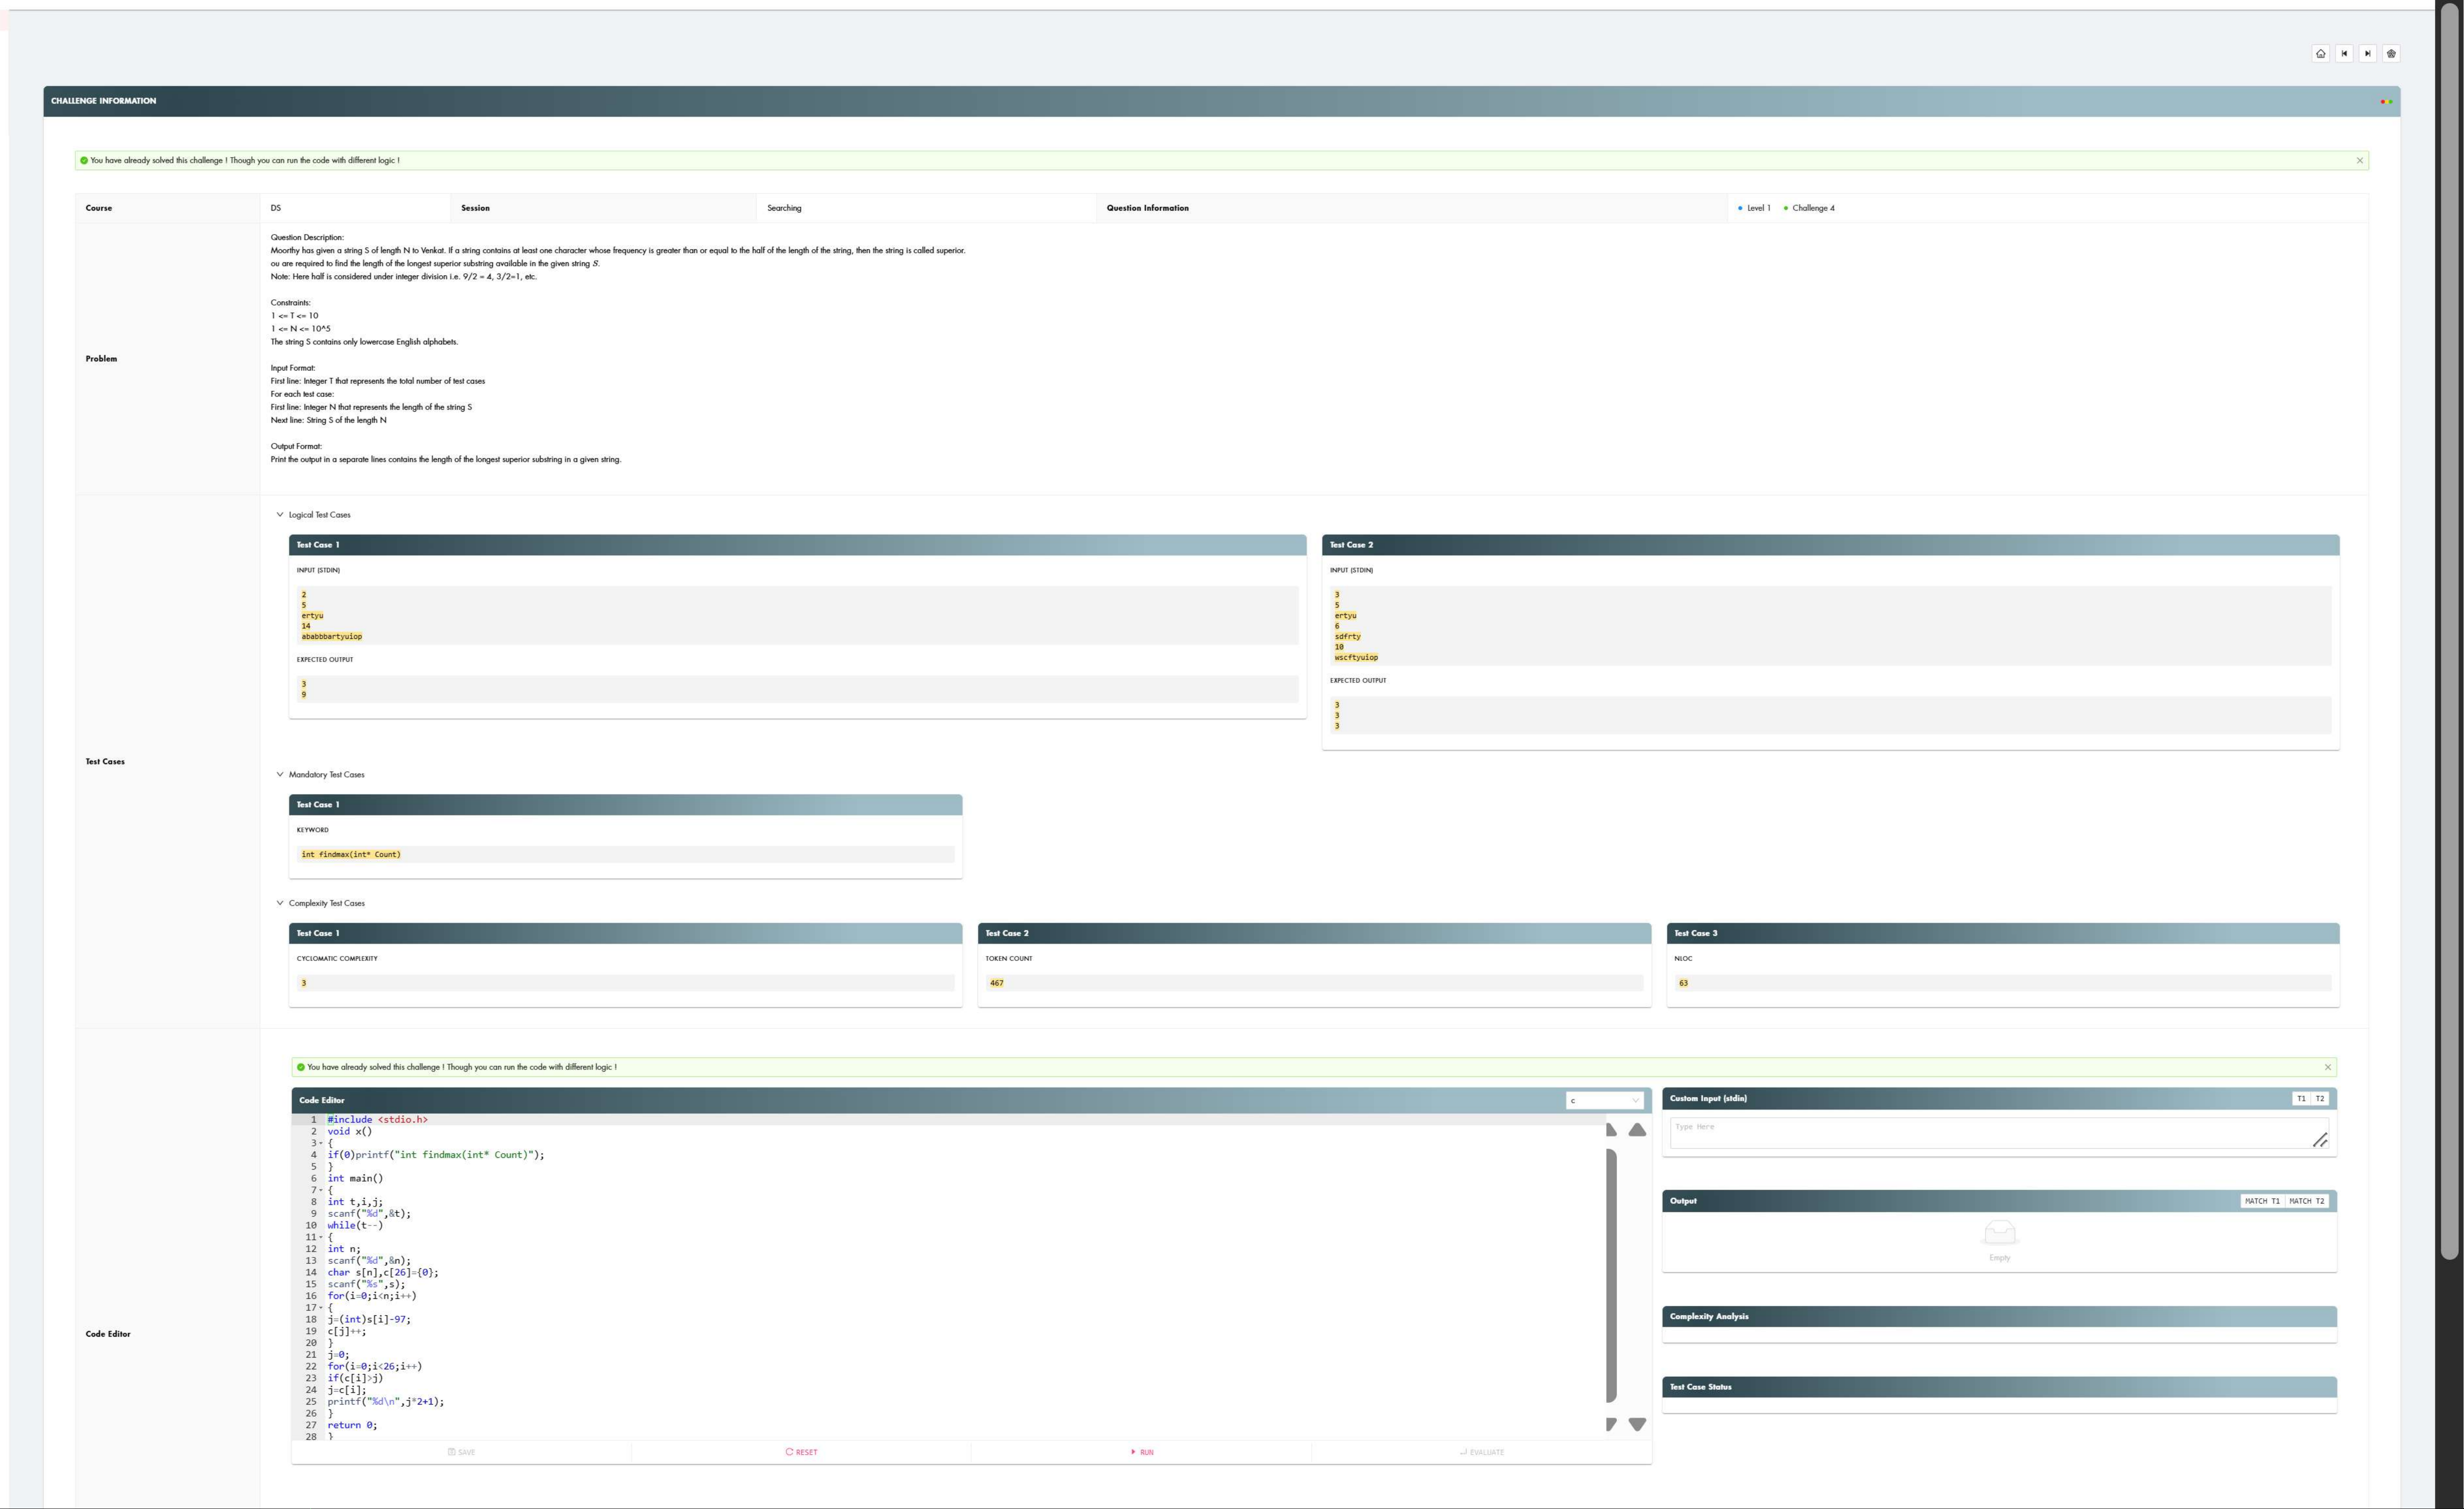Collapse the Complexity Test Cases section
This screenshot has height=1509, width=2464.
tap(280, 903)
